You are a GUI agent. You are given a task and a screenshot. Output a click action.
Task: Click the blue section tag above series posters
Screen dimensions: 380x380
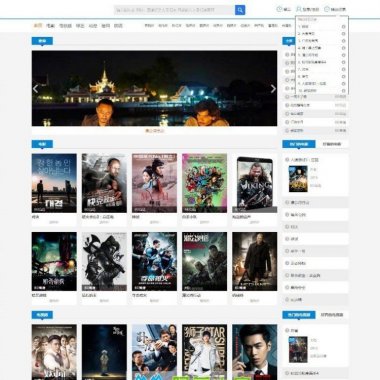tap(42, 315)
